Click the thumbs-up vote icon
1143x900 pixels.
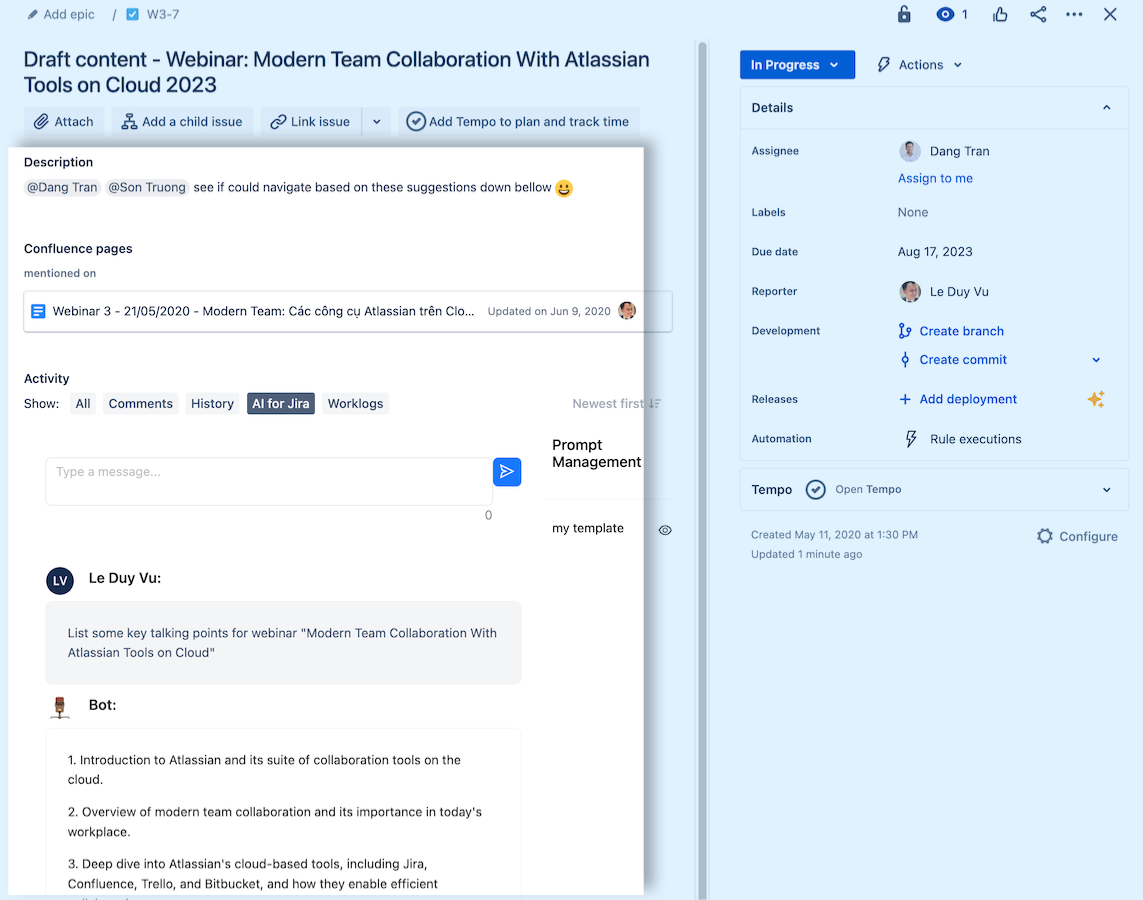point(1000,15)
